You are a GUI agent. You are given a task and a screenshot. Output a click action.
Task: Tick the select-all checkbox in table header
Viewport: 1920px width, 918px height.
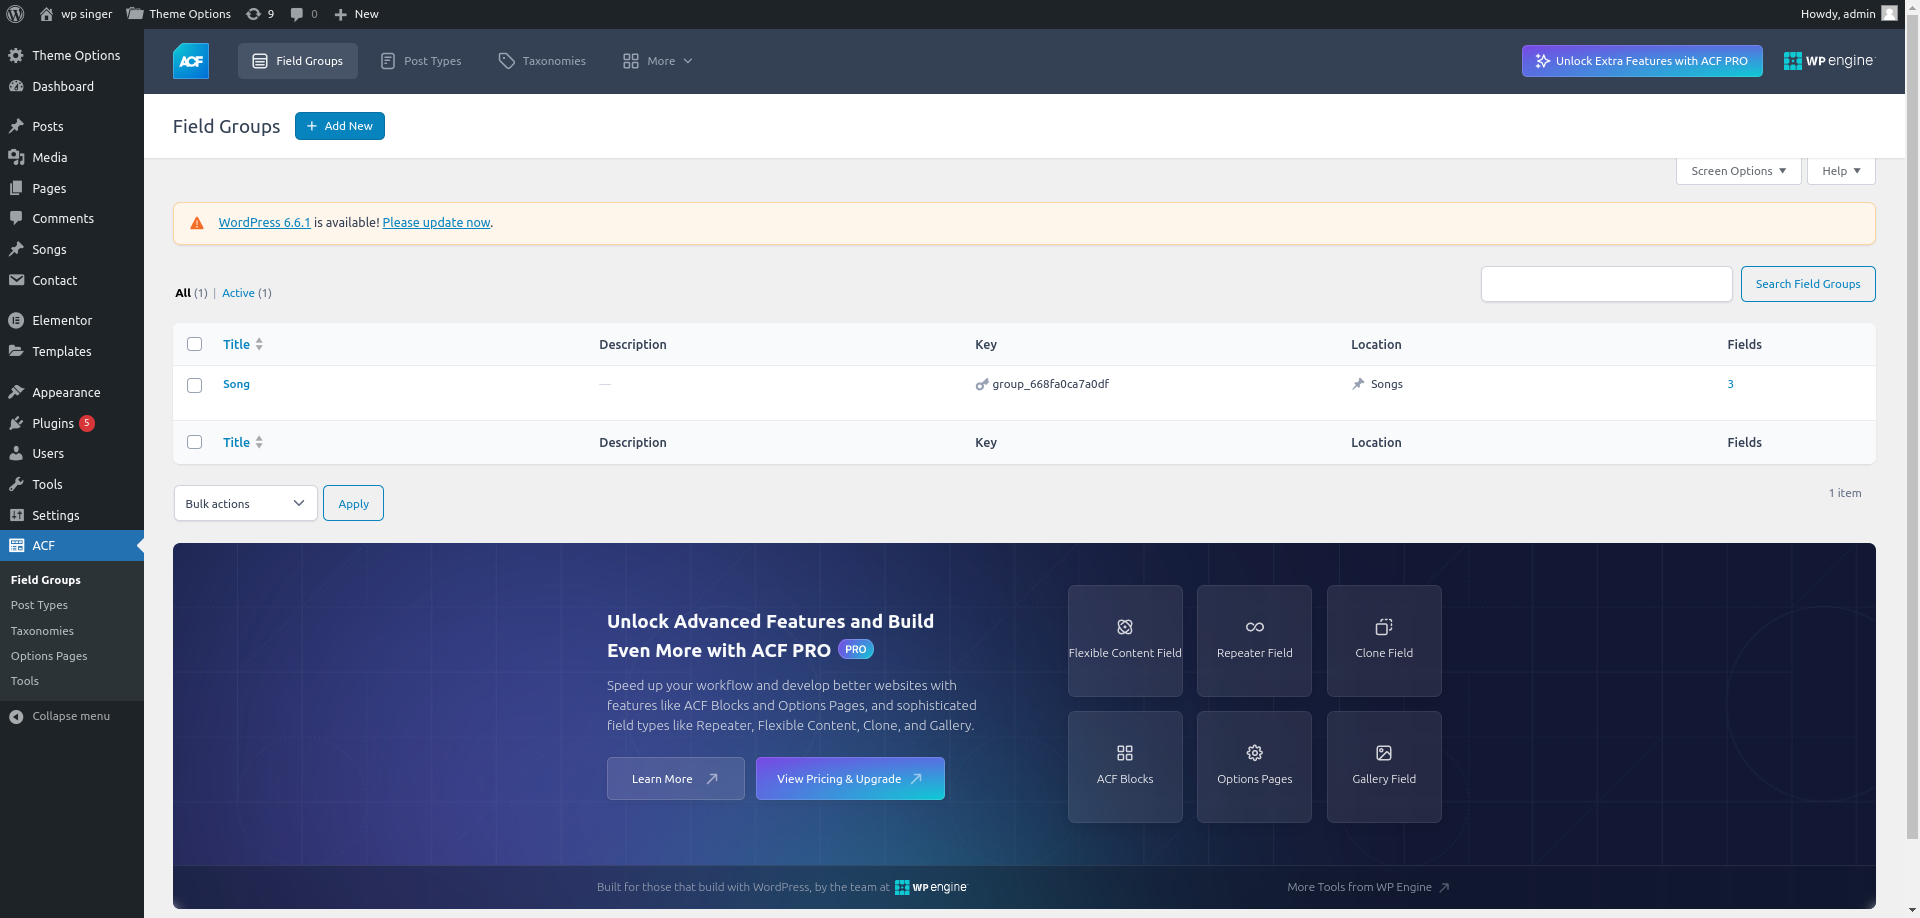click(195, 344)
